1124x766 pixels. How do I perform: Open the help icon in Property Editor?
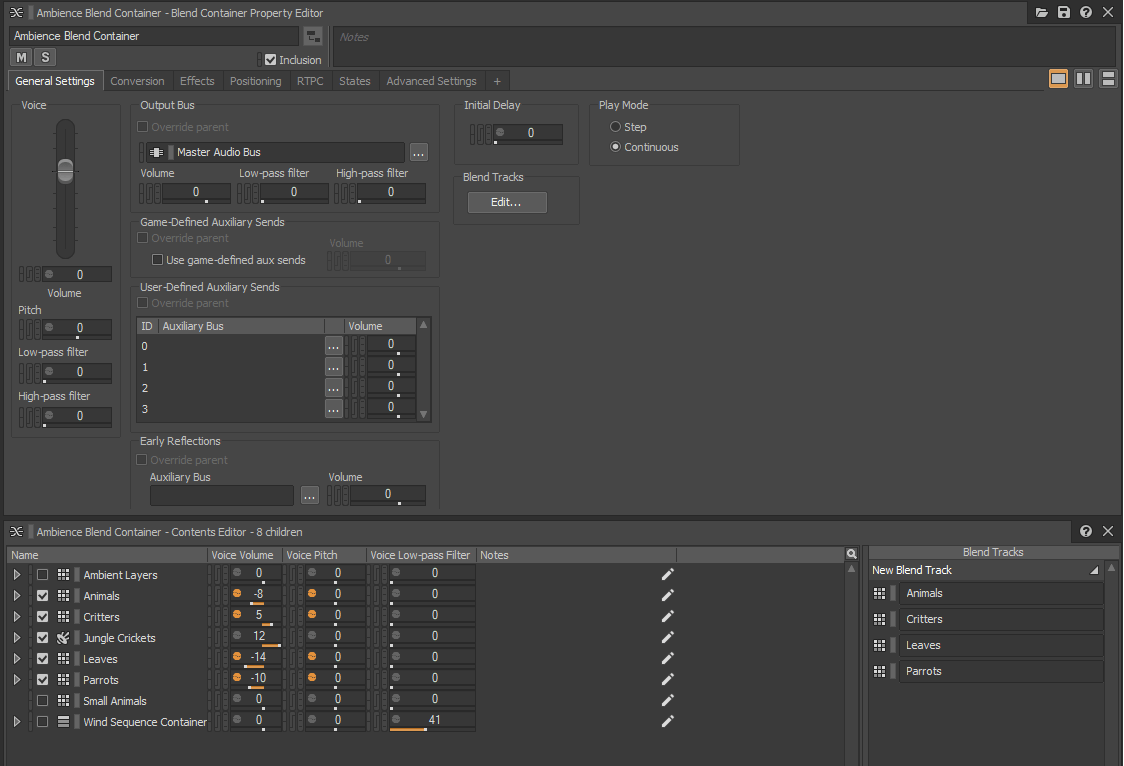(1085, 13)
